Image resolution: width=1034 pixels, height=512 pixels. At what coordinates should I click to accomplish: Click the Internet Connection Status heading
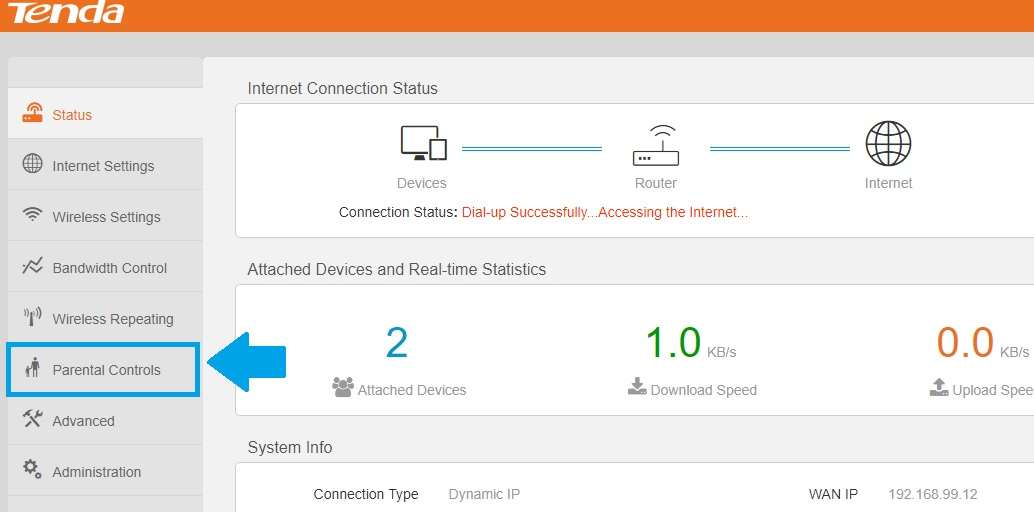pyautogui.click(x=342, y=88)
